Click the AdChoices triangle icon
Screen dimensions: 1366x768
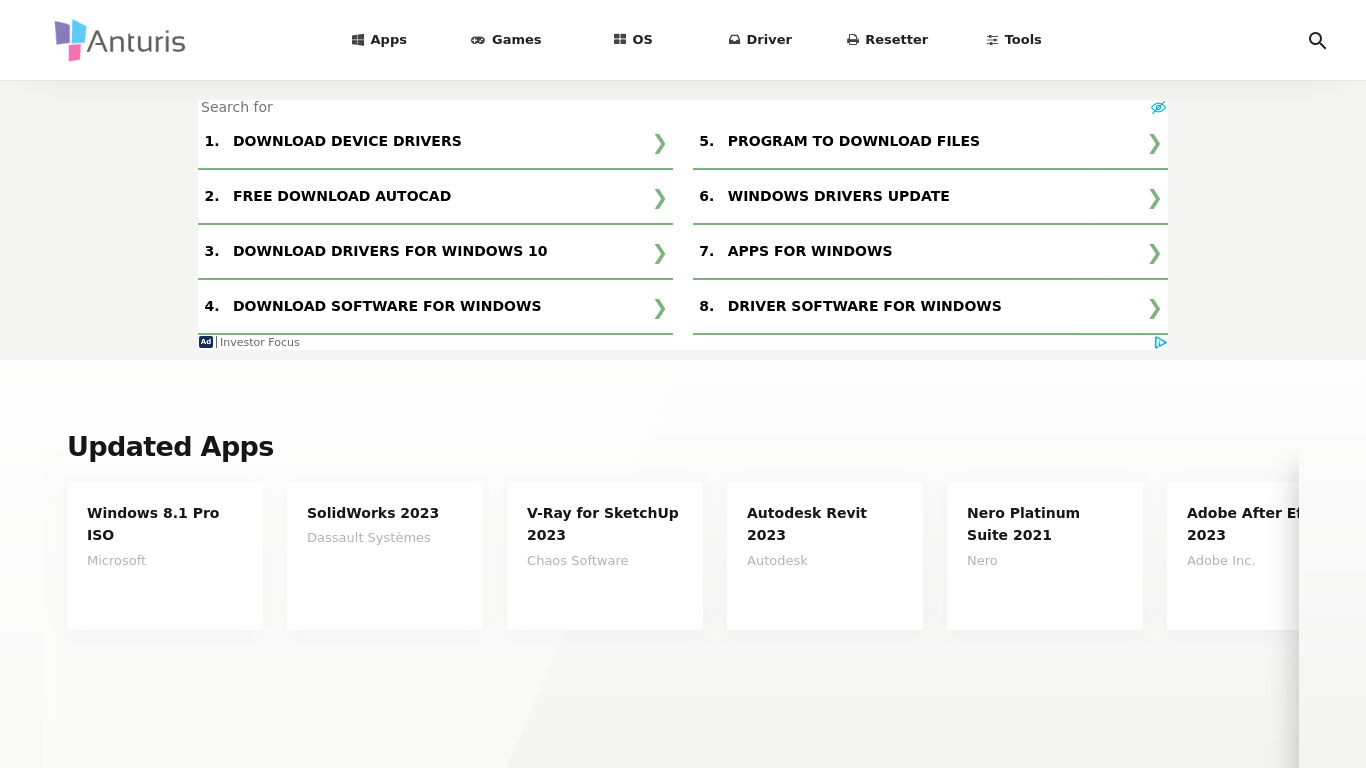click(x=1160, y=342)
